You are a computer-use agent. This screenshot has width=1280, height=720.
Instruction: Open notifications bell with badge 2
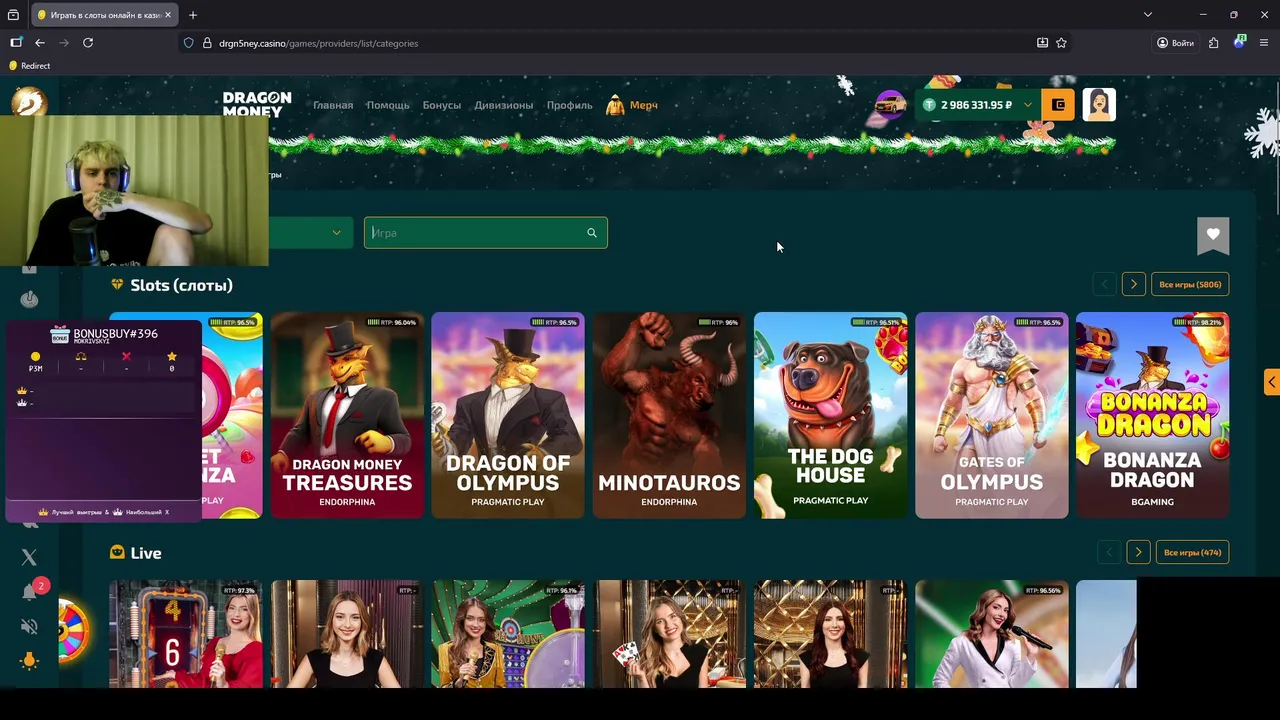[30, 592]
